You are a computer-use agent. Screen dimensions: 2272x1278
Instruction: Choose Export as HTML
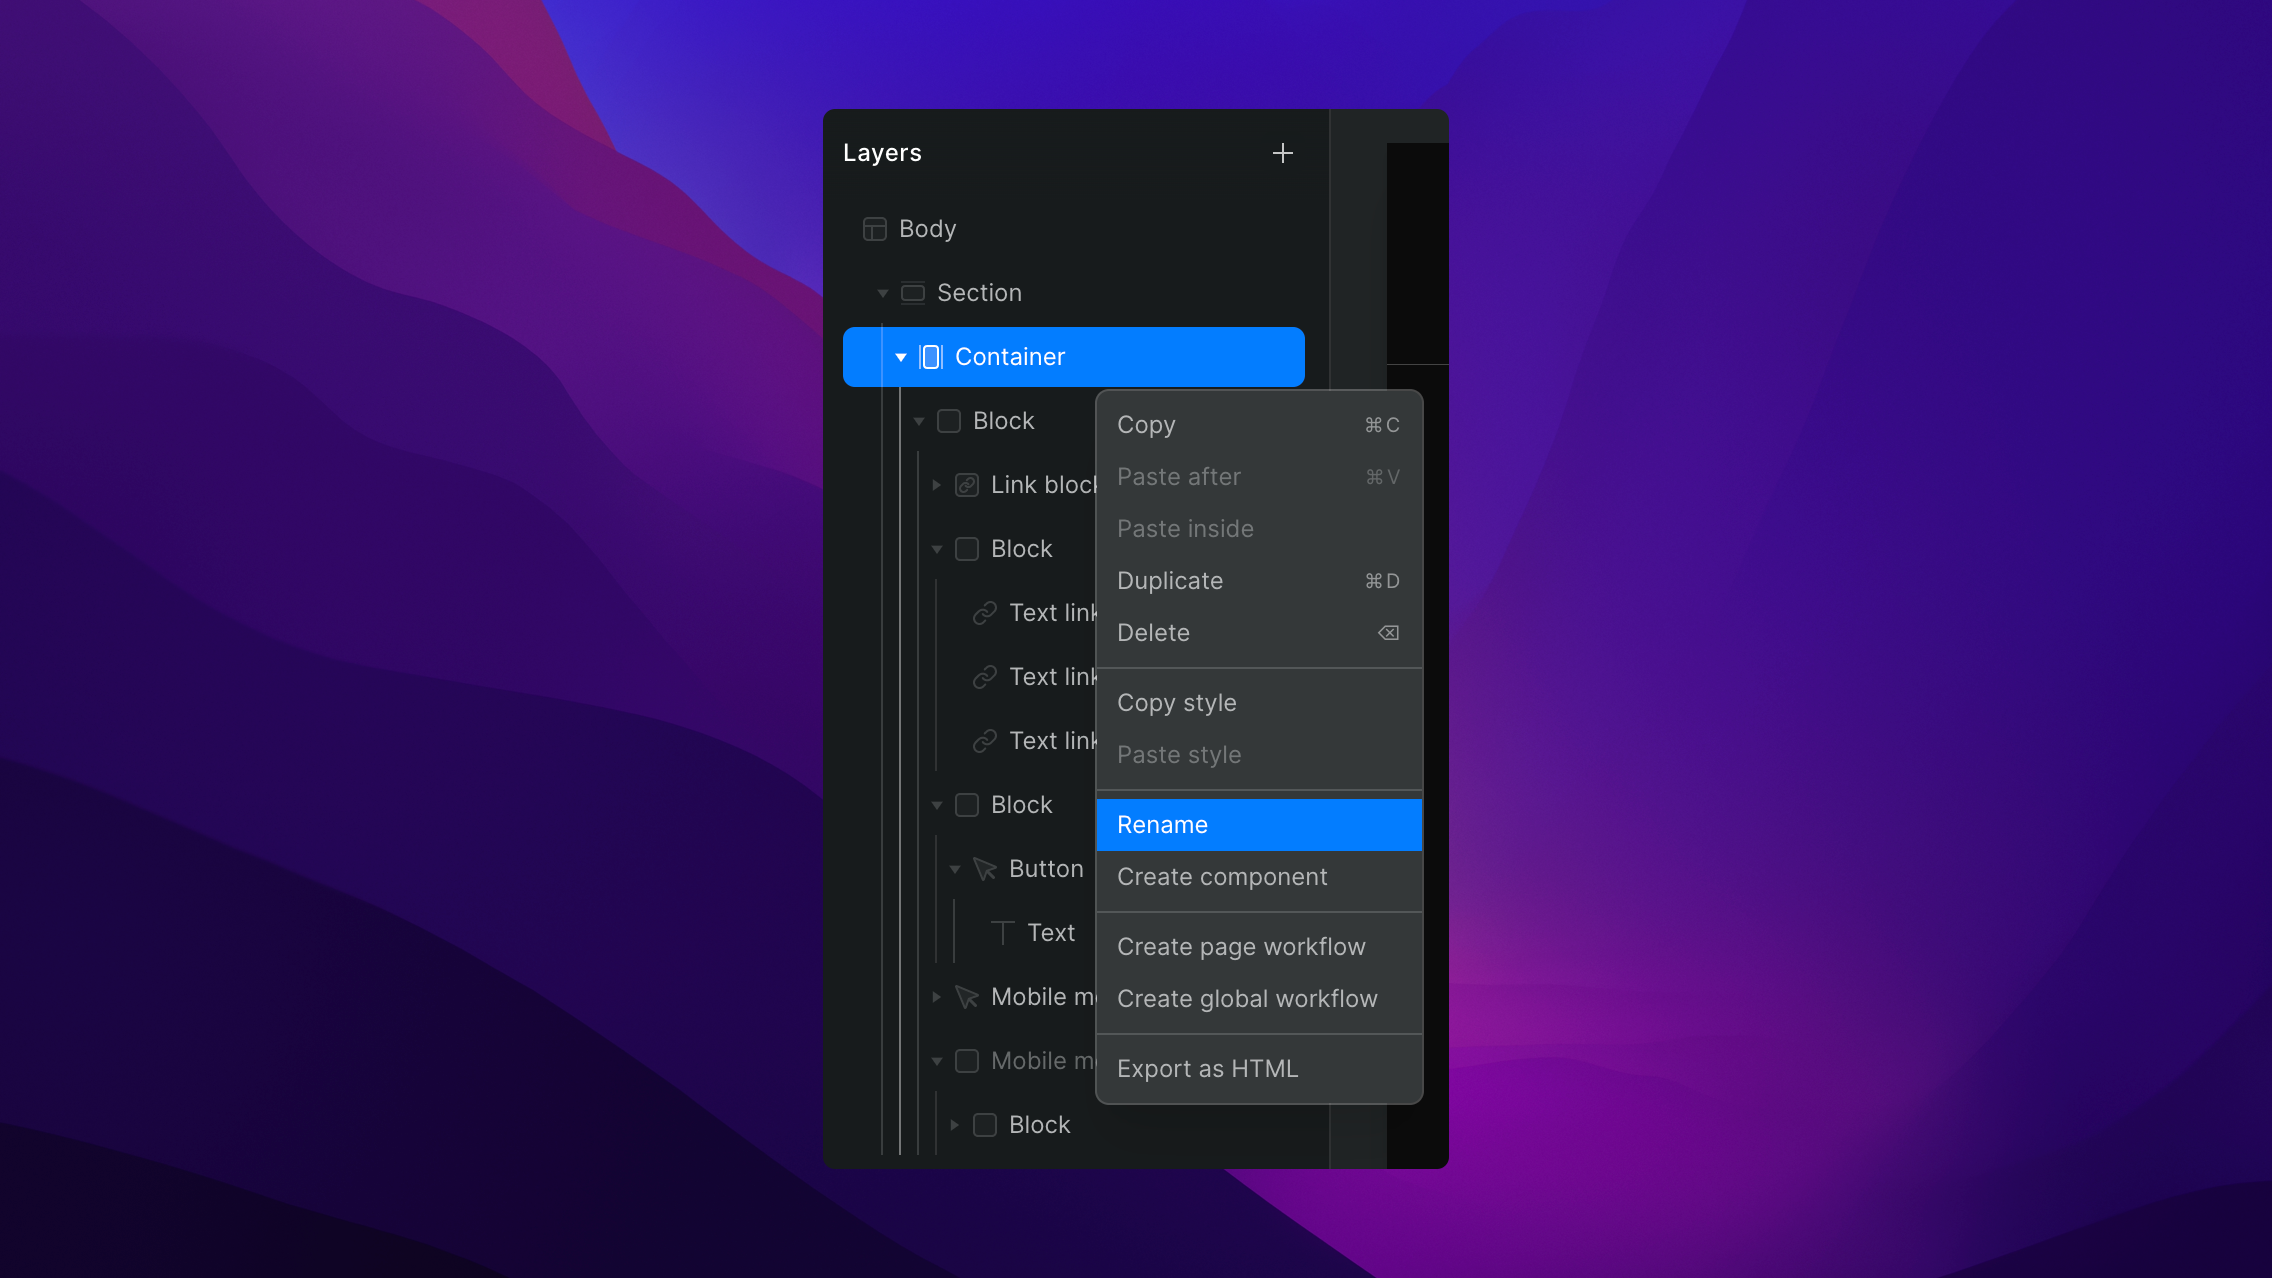coord(1259,1069)
